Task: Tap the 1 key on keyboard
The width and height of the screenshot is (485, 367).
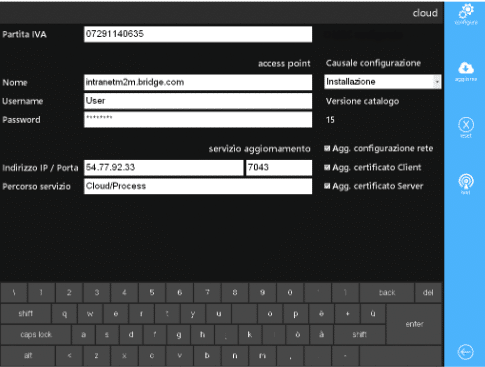Action: (x=41, y=293)
